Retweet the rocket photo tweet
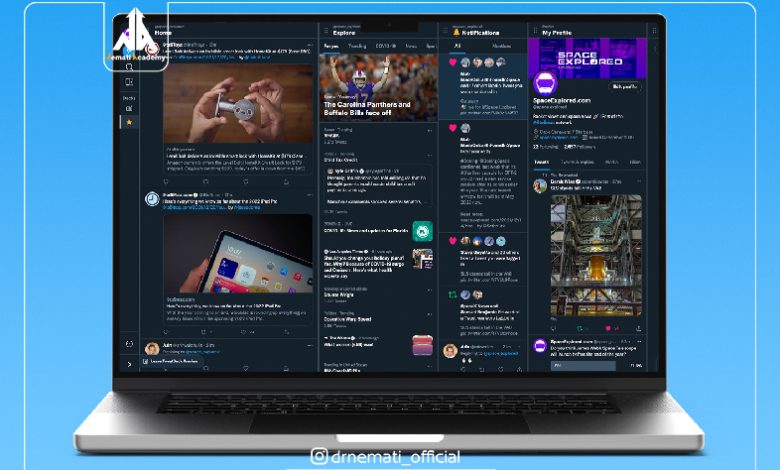This screenshot has height=470, width=780. coord(581,328)
